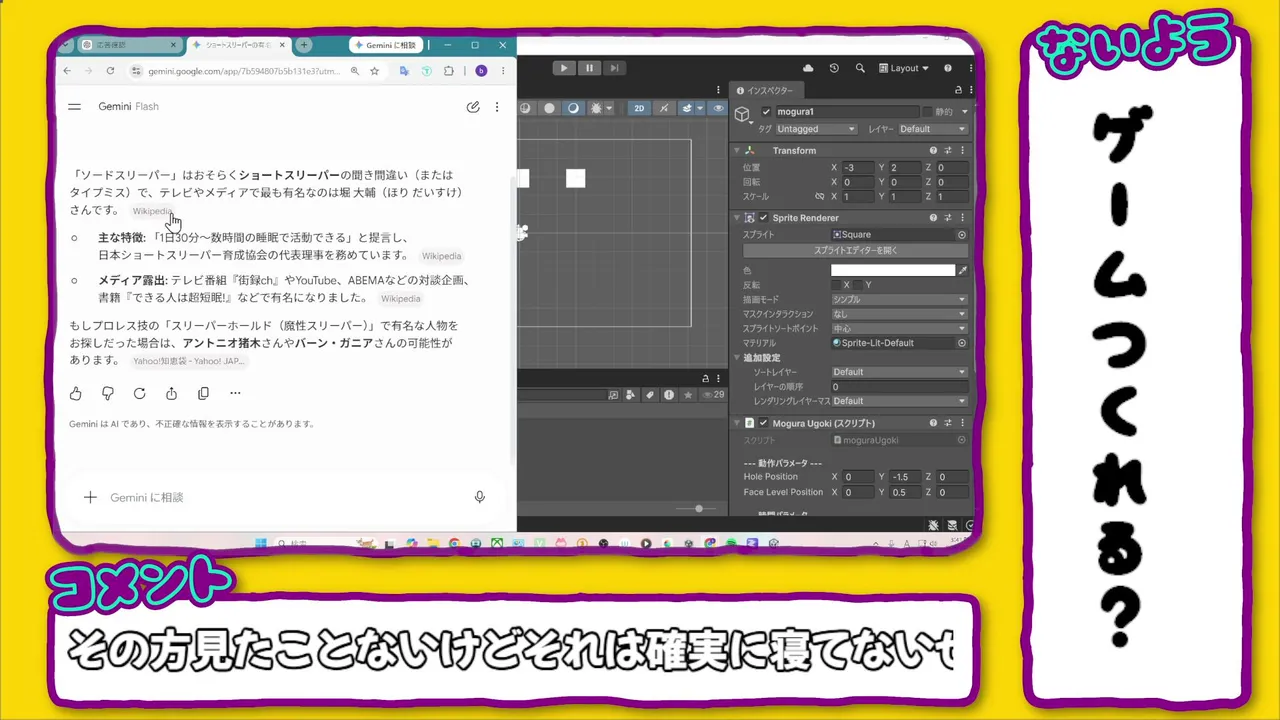Switch to the 応答確認 browser tab
This screenshot has height=720, width=1280.
pyautogui.click(x=129, y=45)
